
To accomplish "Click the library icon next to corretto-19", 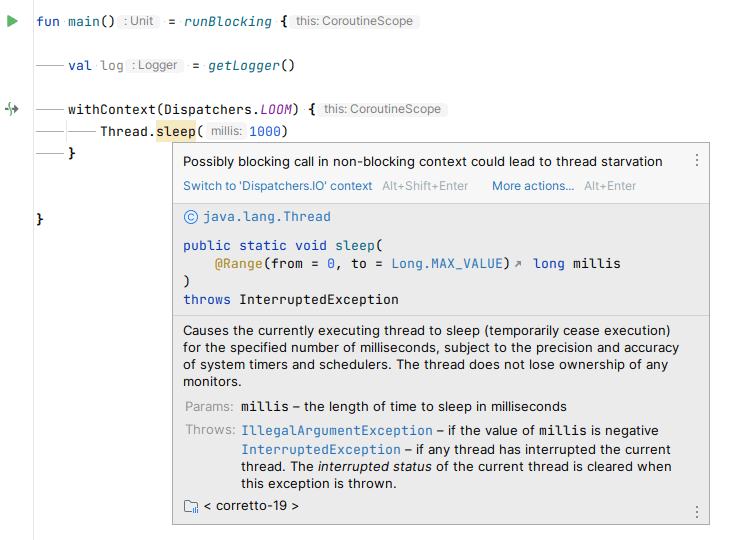I will [x=191, y=506].
